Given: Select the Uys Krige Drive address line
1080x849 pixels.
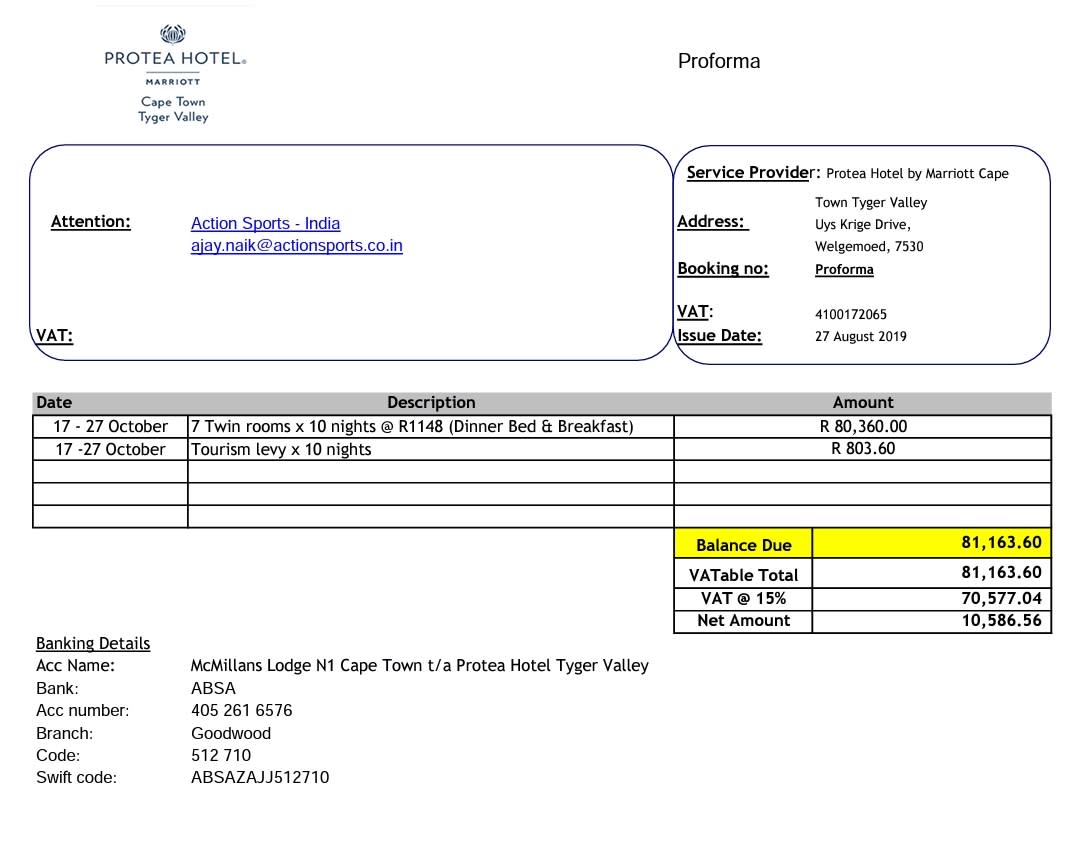Looking at the screenshot, I should pyautogui.click(x=862, y=224).
